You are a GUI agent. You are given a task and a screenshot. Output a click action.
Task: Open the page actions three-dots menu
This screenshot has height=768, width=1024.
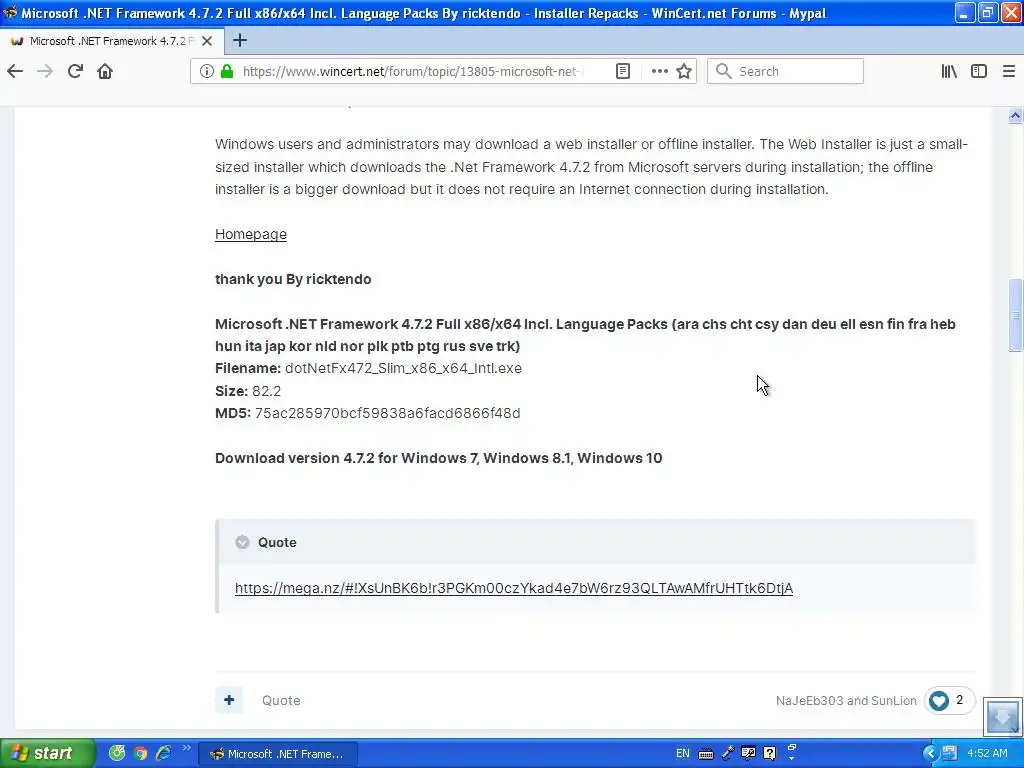point(660,71)
